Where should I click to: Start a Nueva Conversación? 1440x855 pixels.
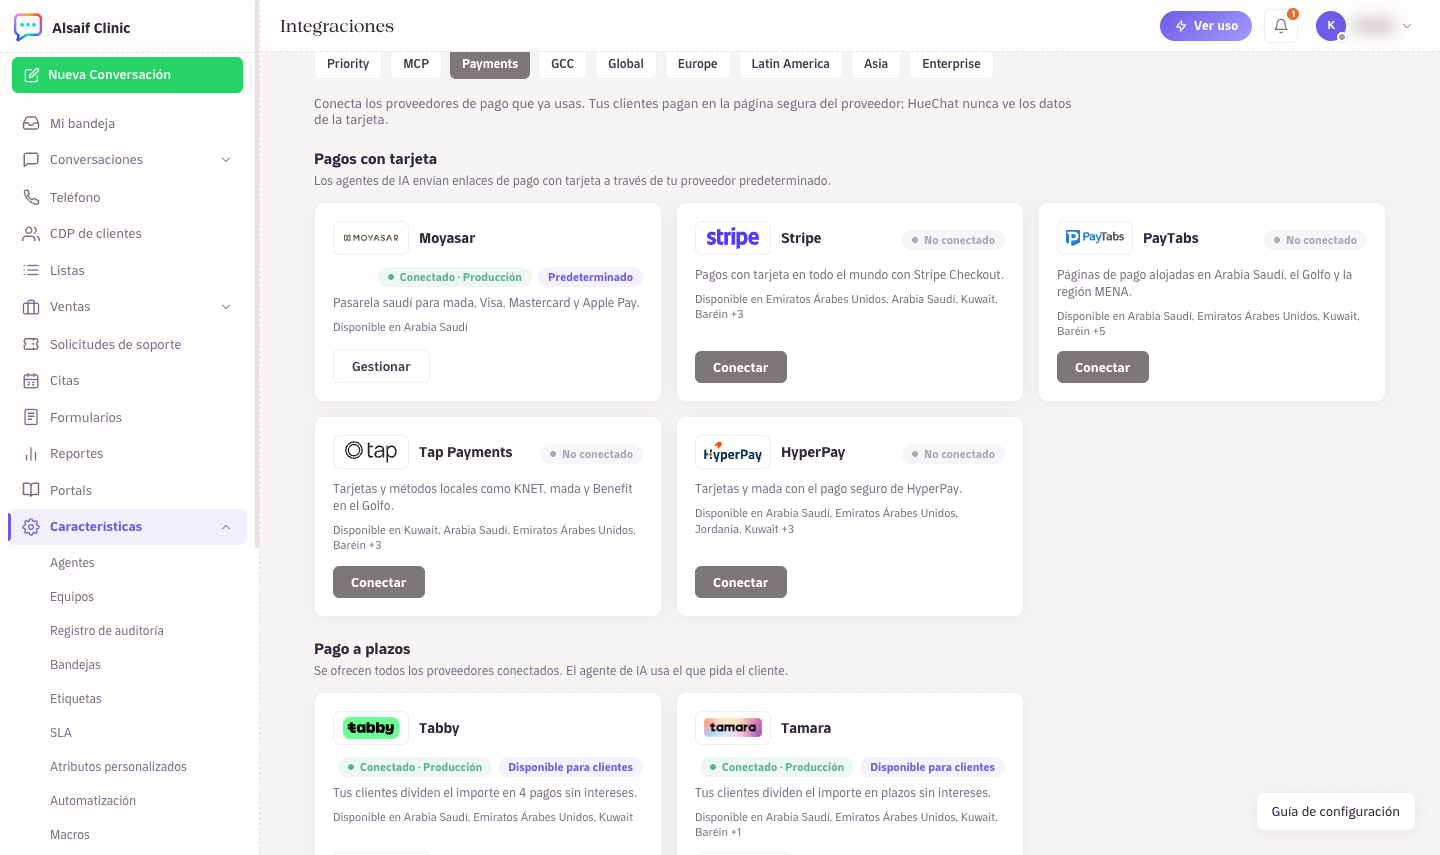pos(127,75)
